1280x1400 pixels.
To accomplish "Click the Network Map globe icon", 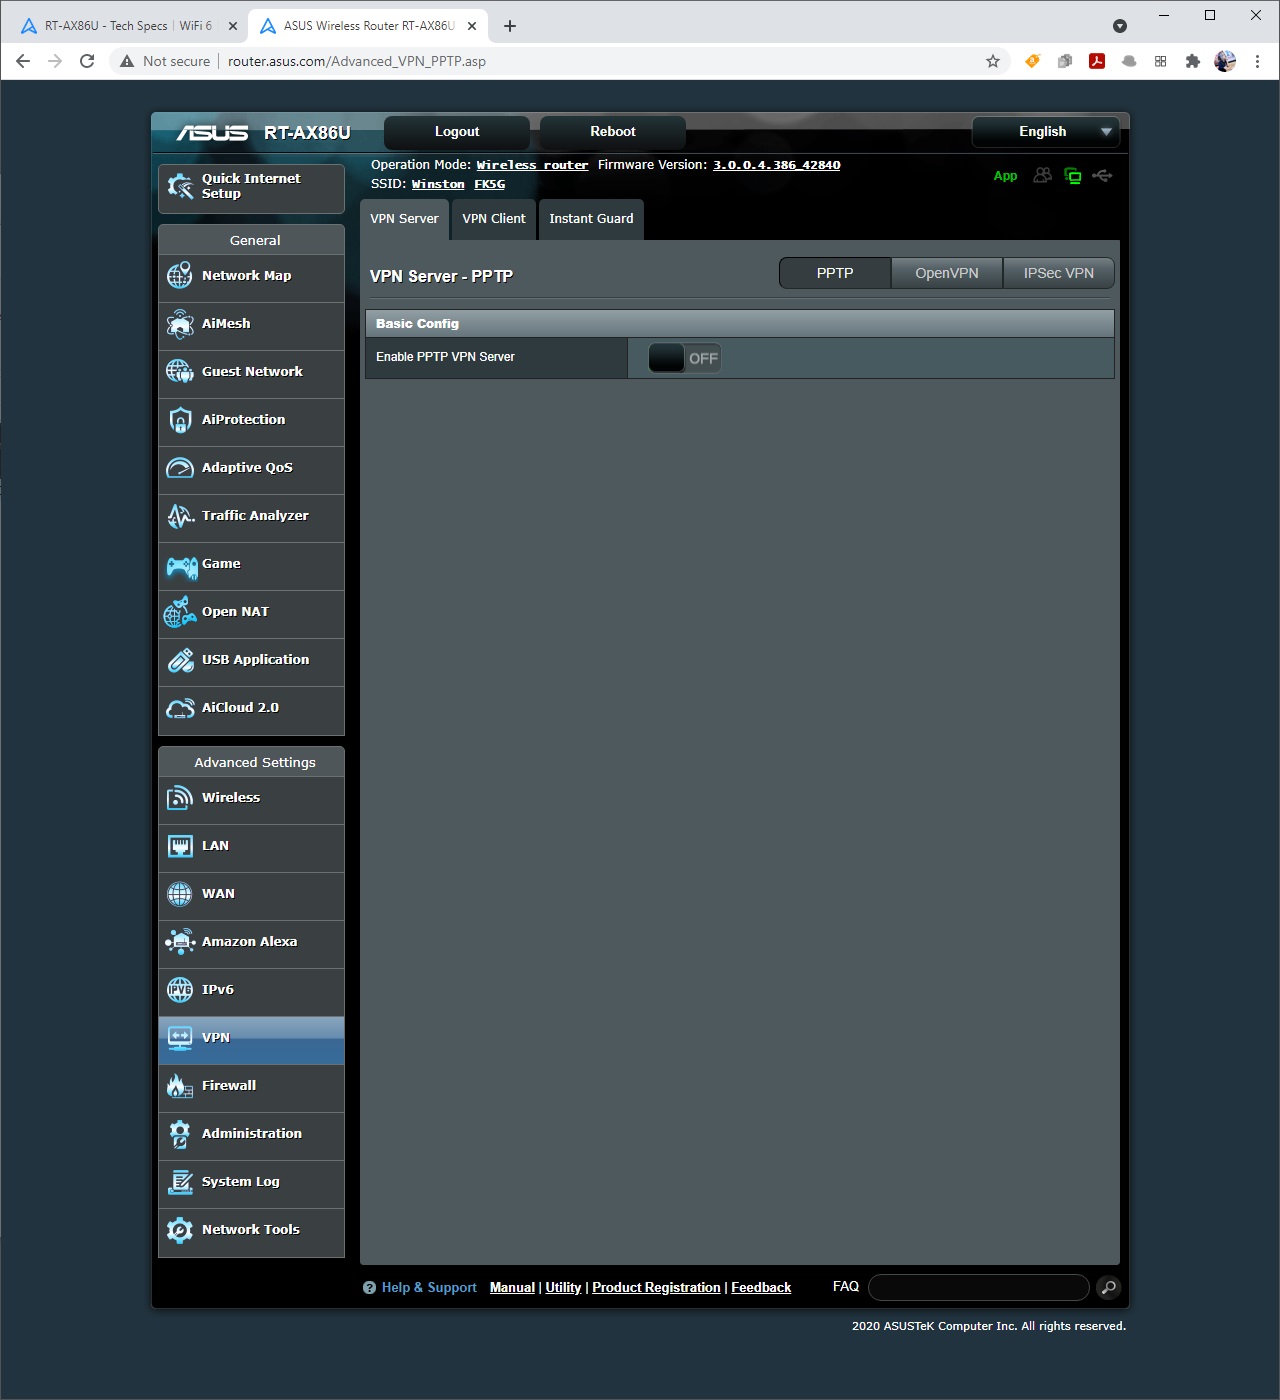I will click(180, 276).
